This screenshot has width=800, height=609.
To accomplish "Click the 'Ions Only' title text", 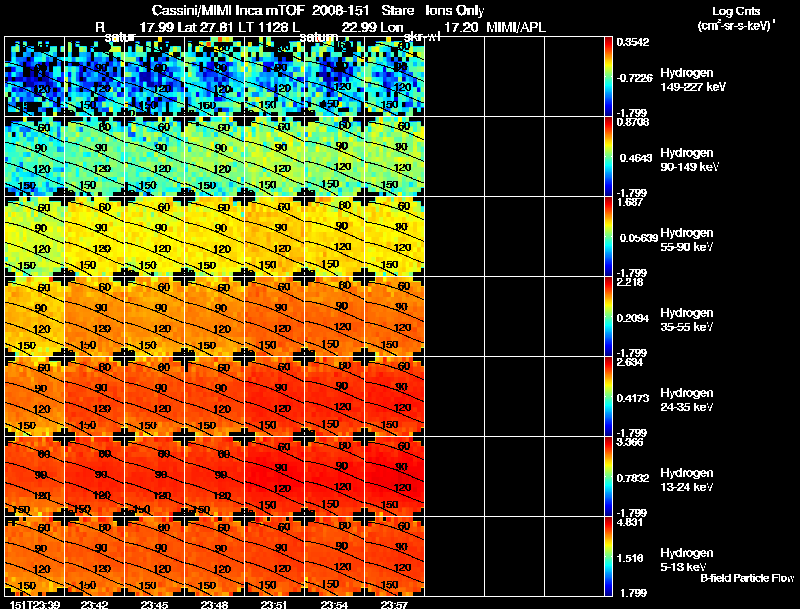I will click(455, 11).
